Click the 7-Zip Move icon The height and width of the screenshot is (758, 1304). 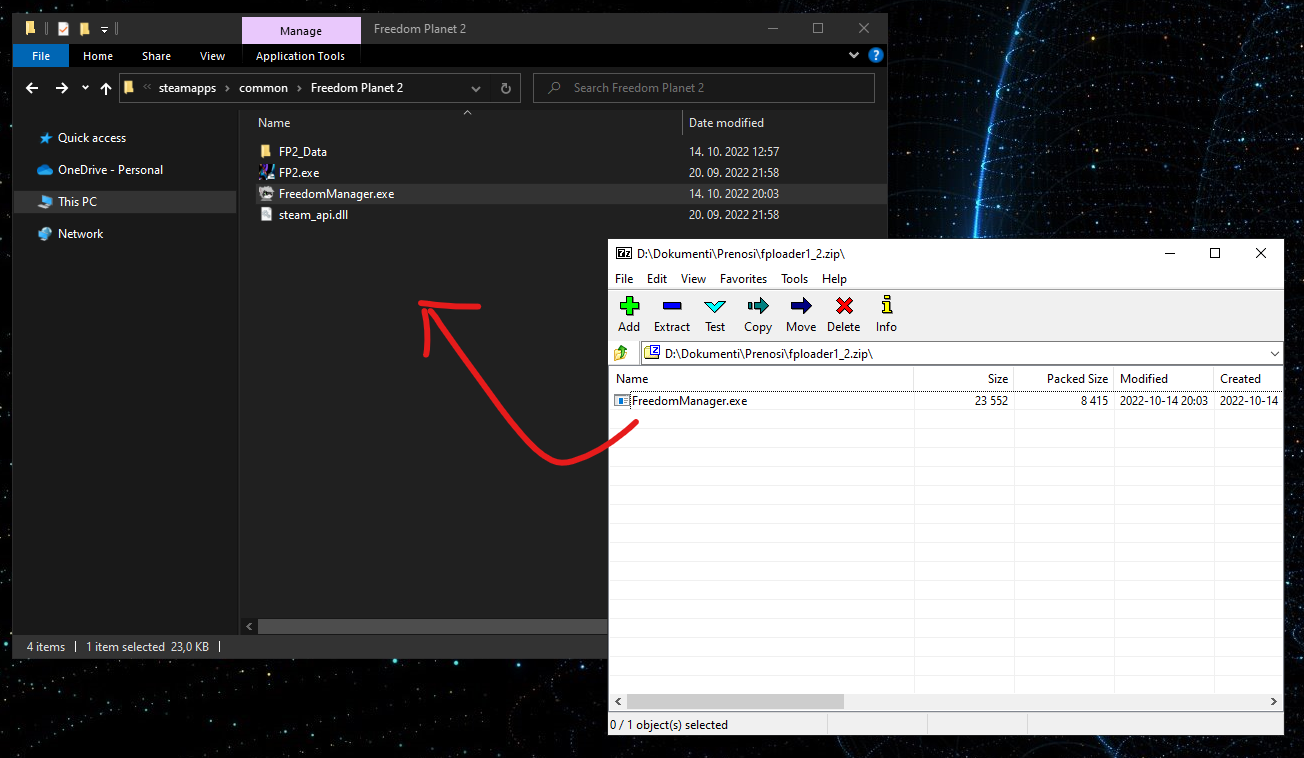[801, 306]
